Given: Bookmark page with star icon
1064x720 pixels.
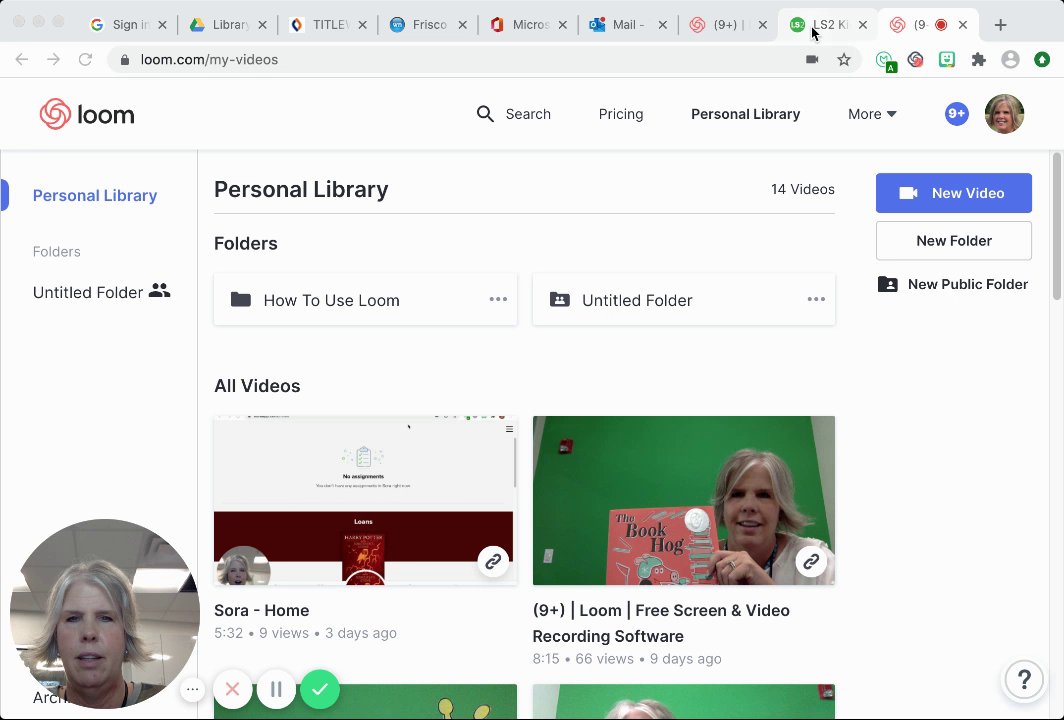Looking at the screenshot, I should 843,60.
